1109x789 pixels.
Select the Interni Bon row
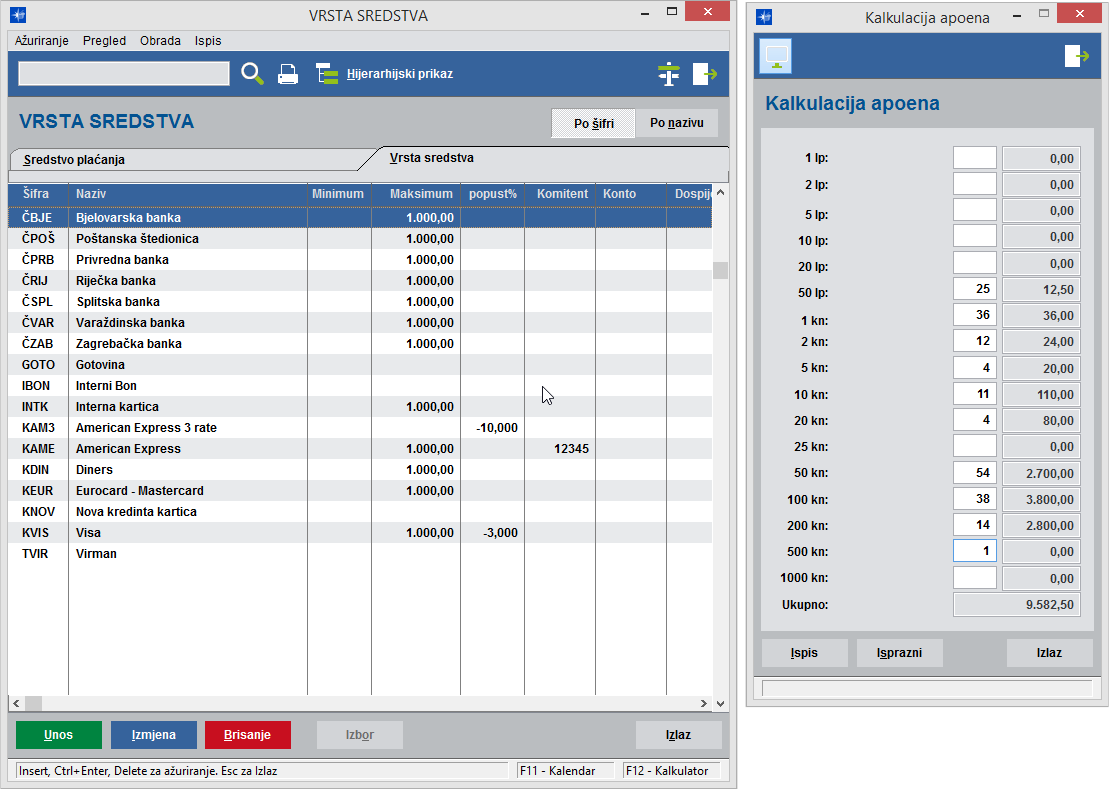[360, 385]
